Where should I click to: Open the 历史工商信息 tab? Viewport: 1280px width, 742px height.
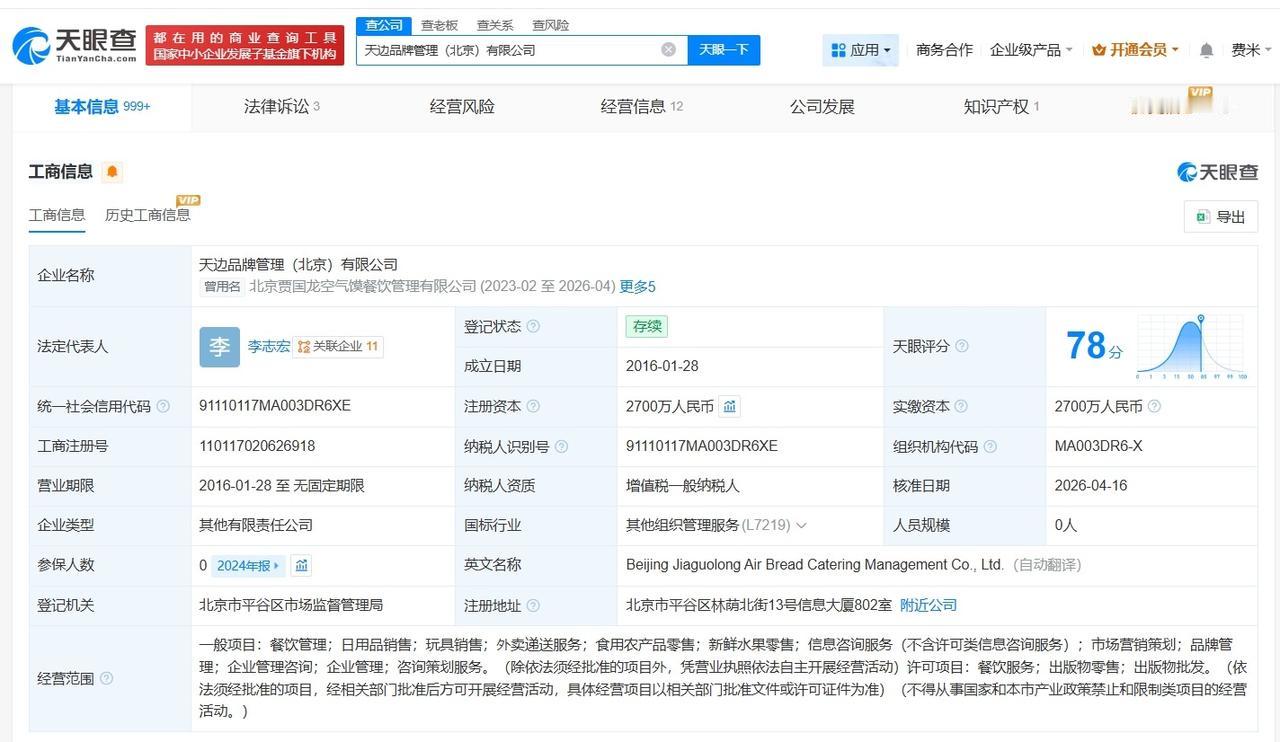[147, 215]
